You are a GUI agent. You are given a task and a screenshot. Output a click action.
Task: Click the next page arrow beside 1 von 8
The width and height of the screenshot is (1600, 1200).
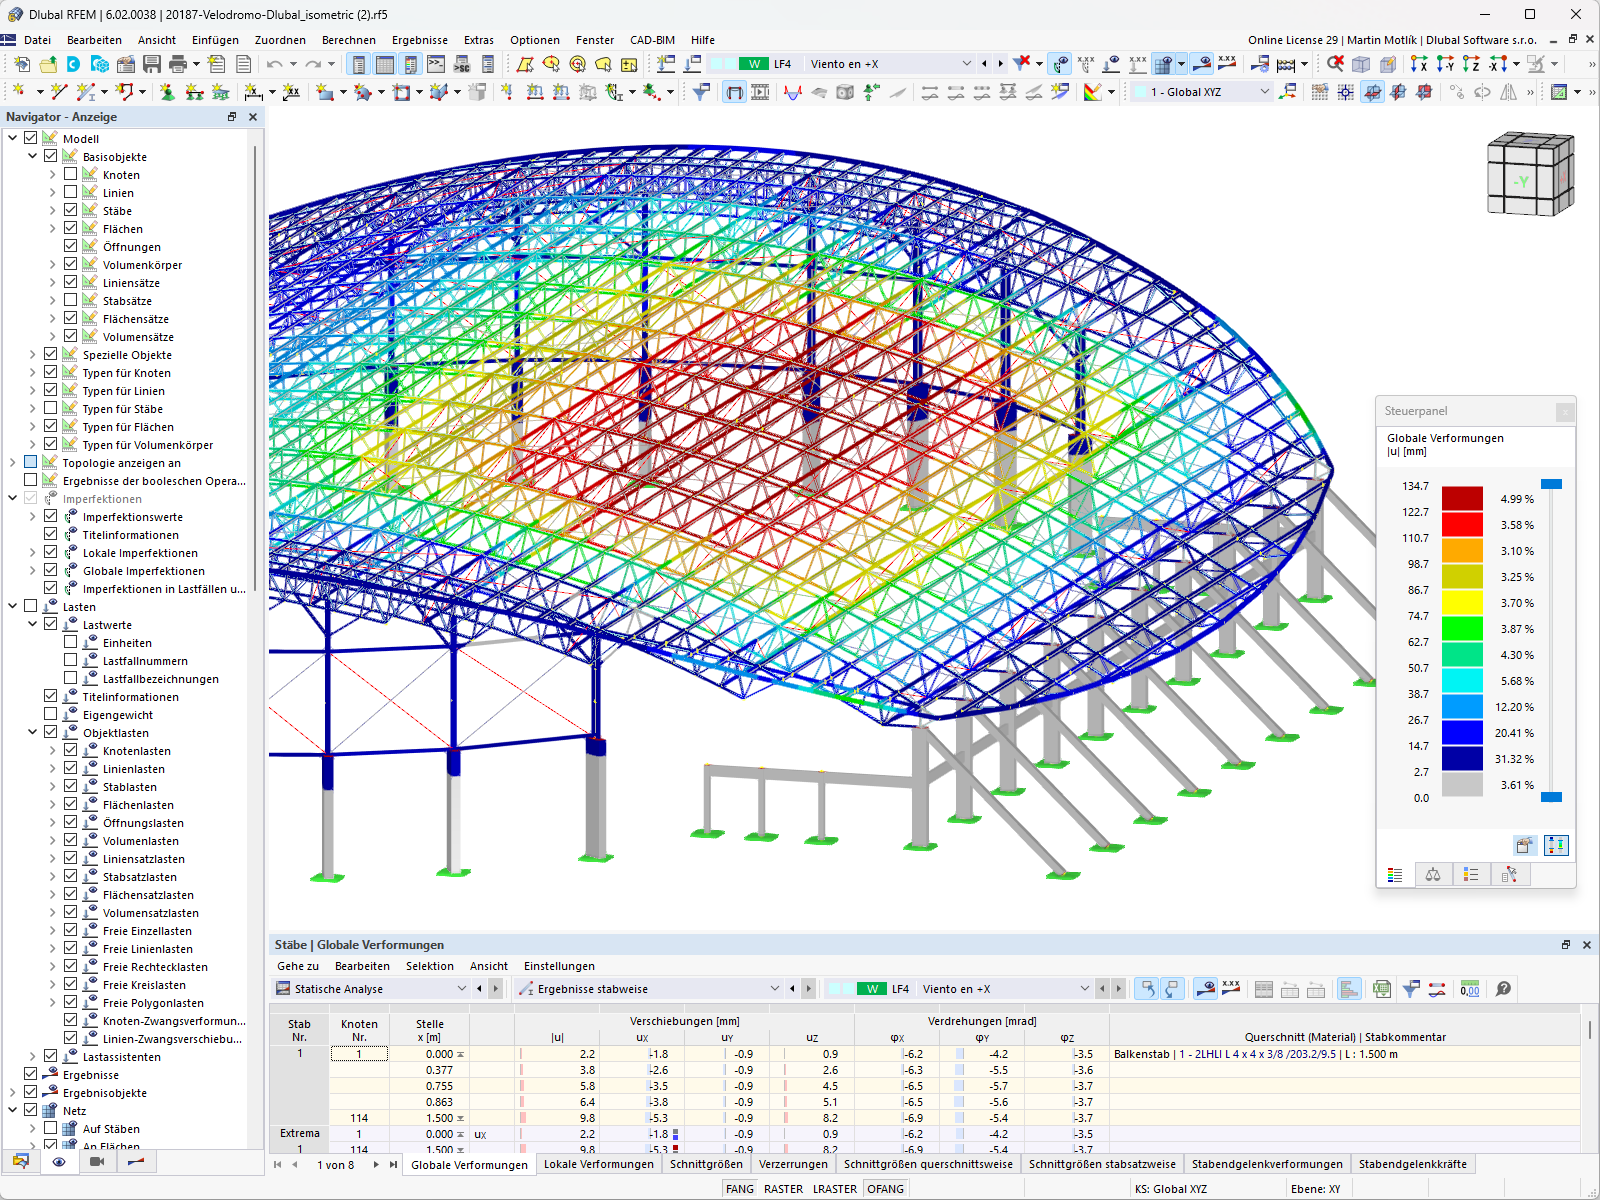[375, 1164]
